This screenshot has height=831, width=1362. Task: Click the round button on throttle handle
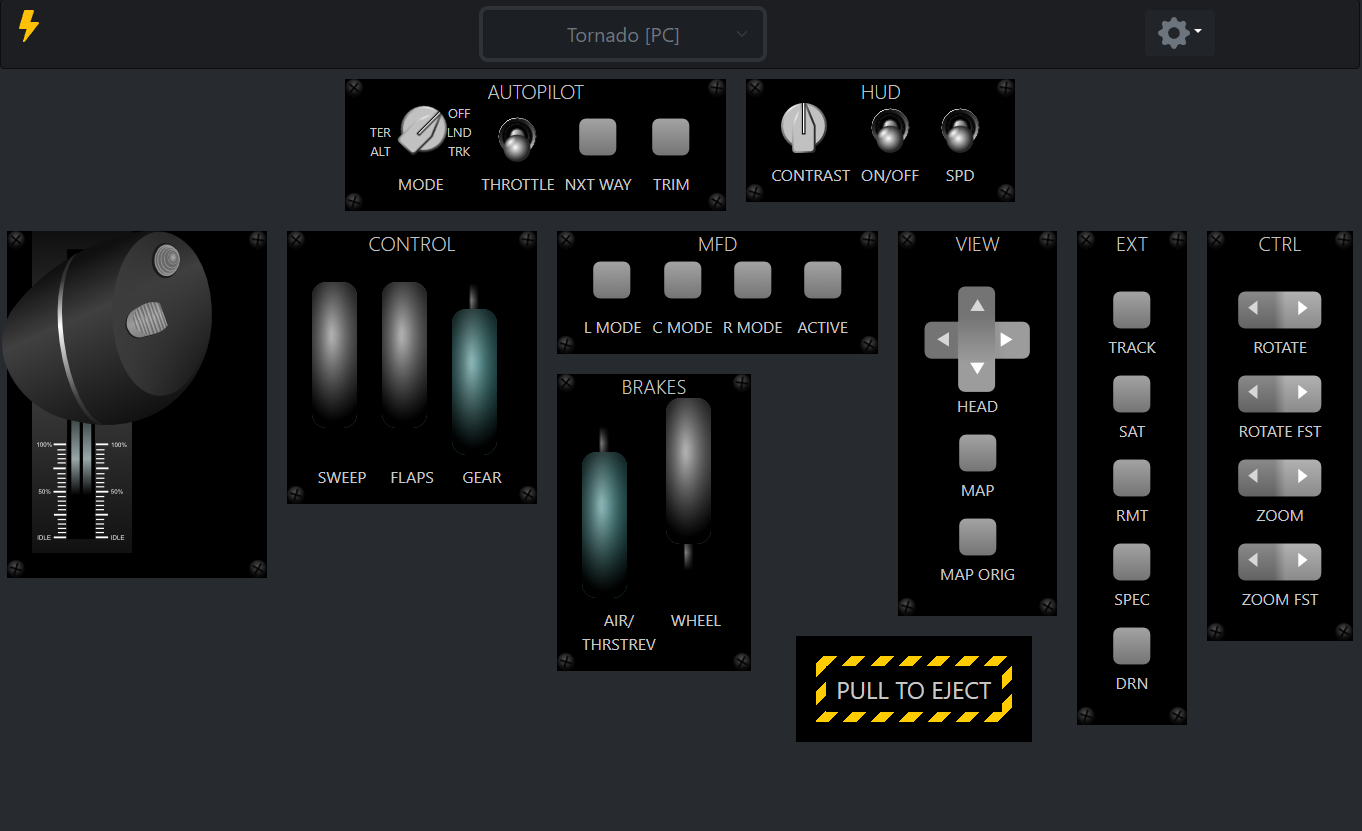167,261
